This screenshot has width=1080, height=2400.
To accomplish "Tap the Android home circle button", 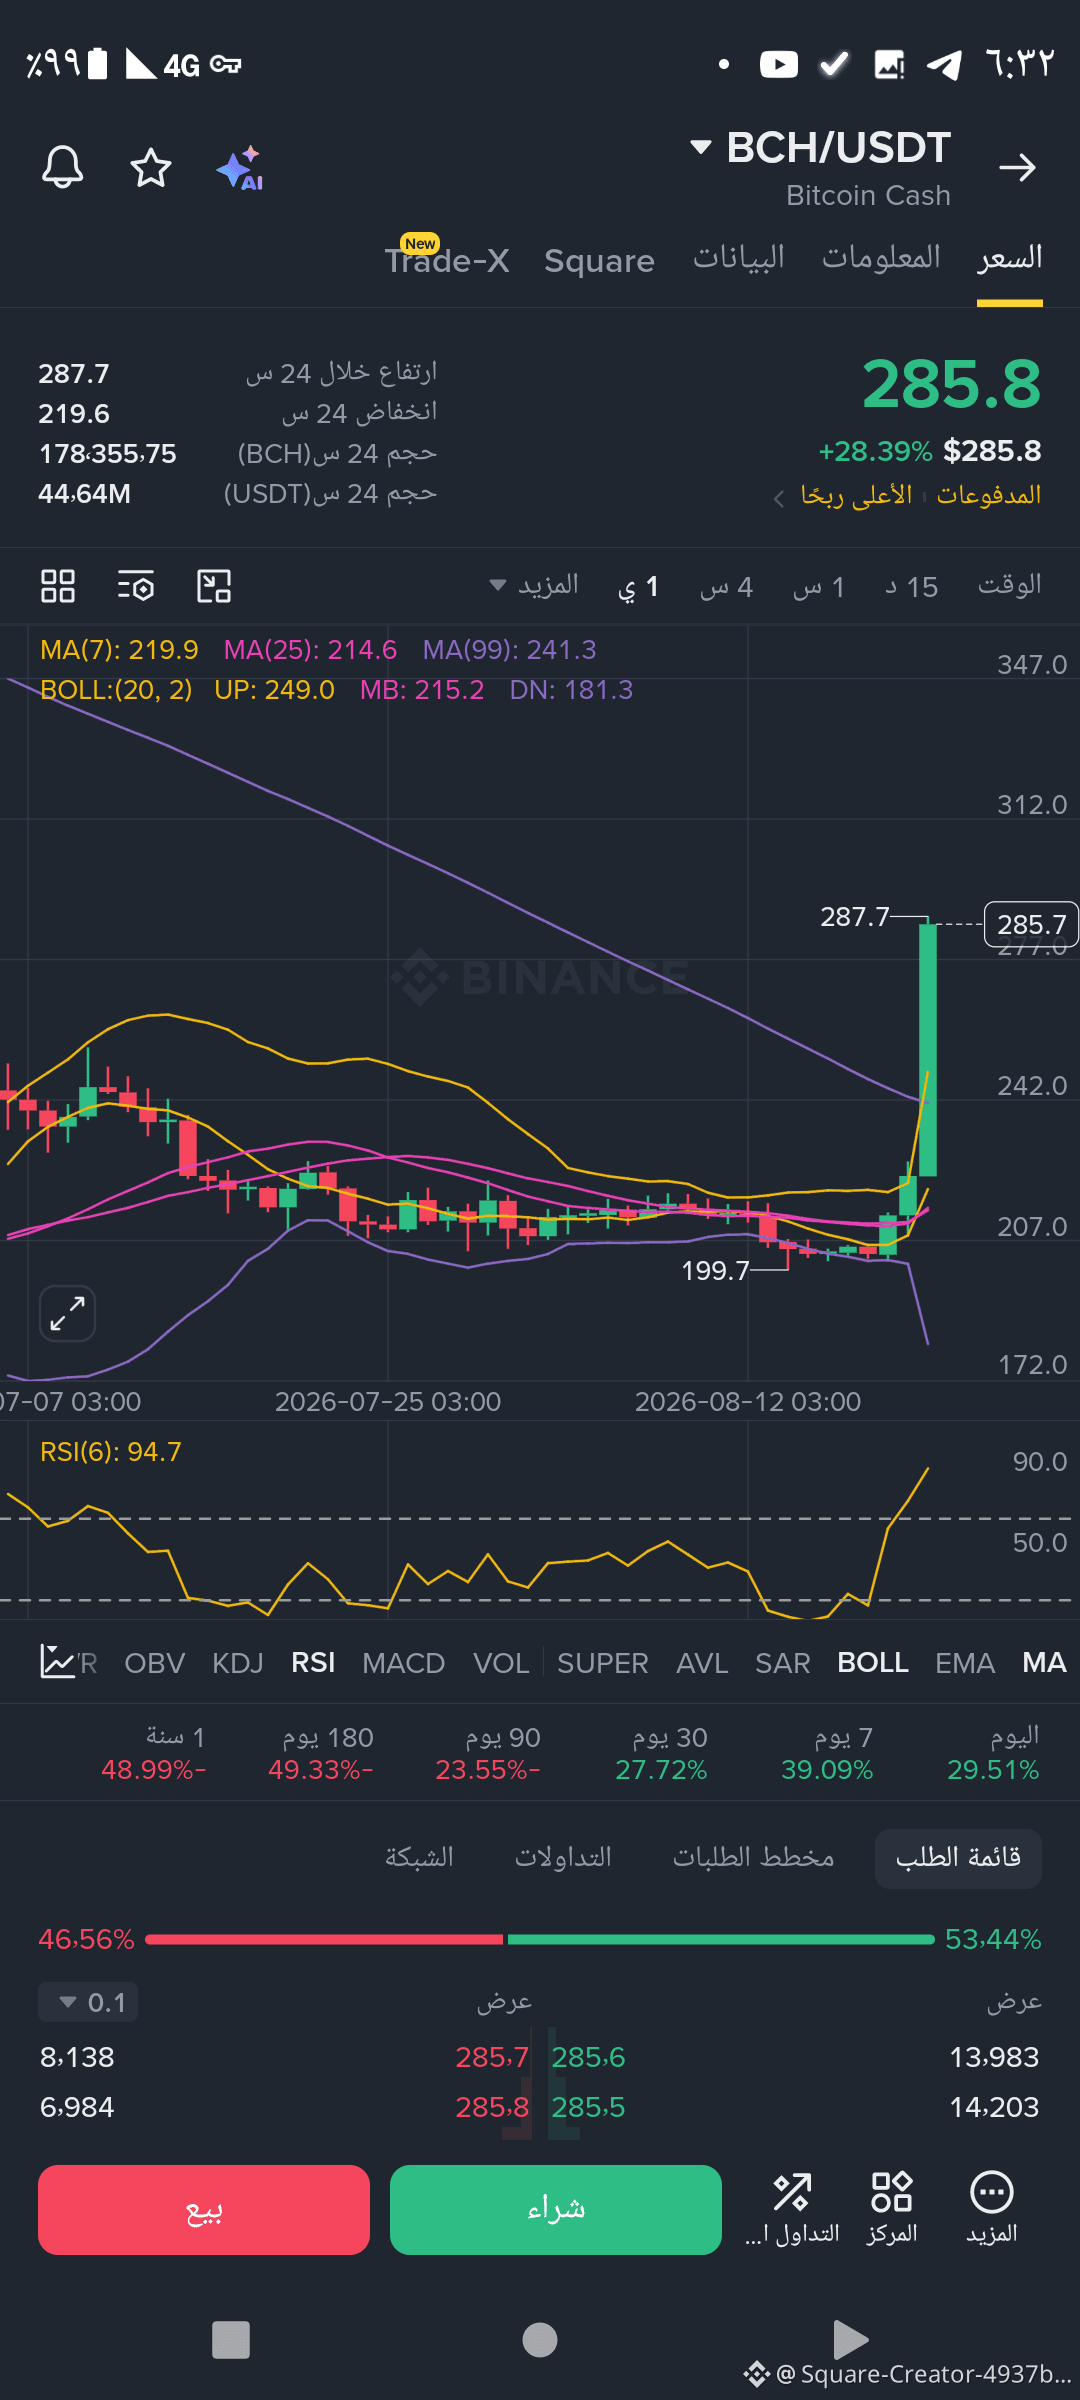I will [540, 2340].
